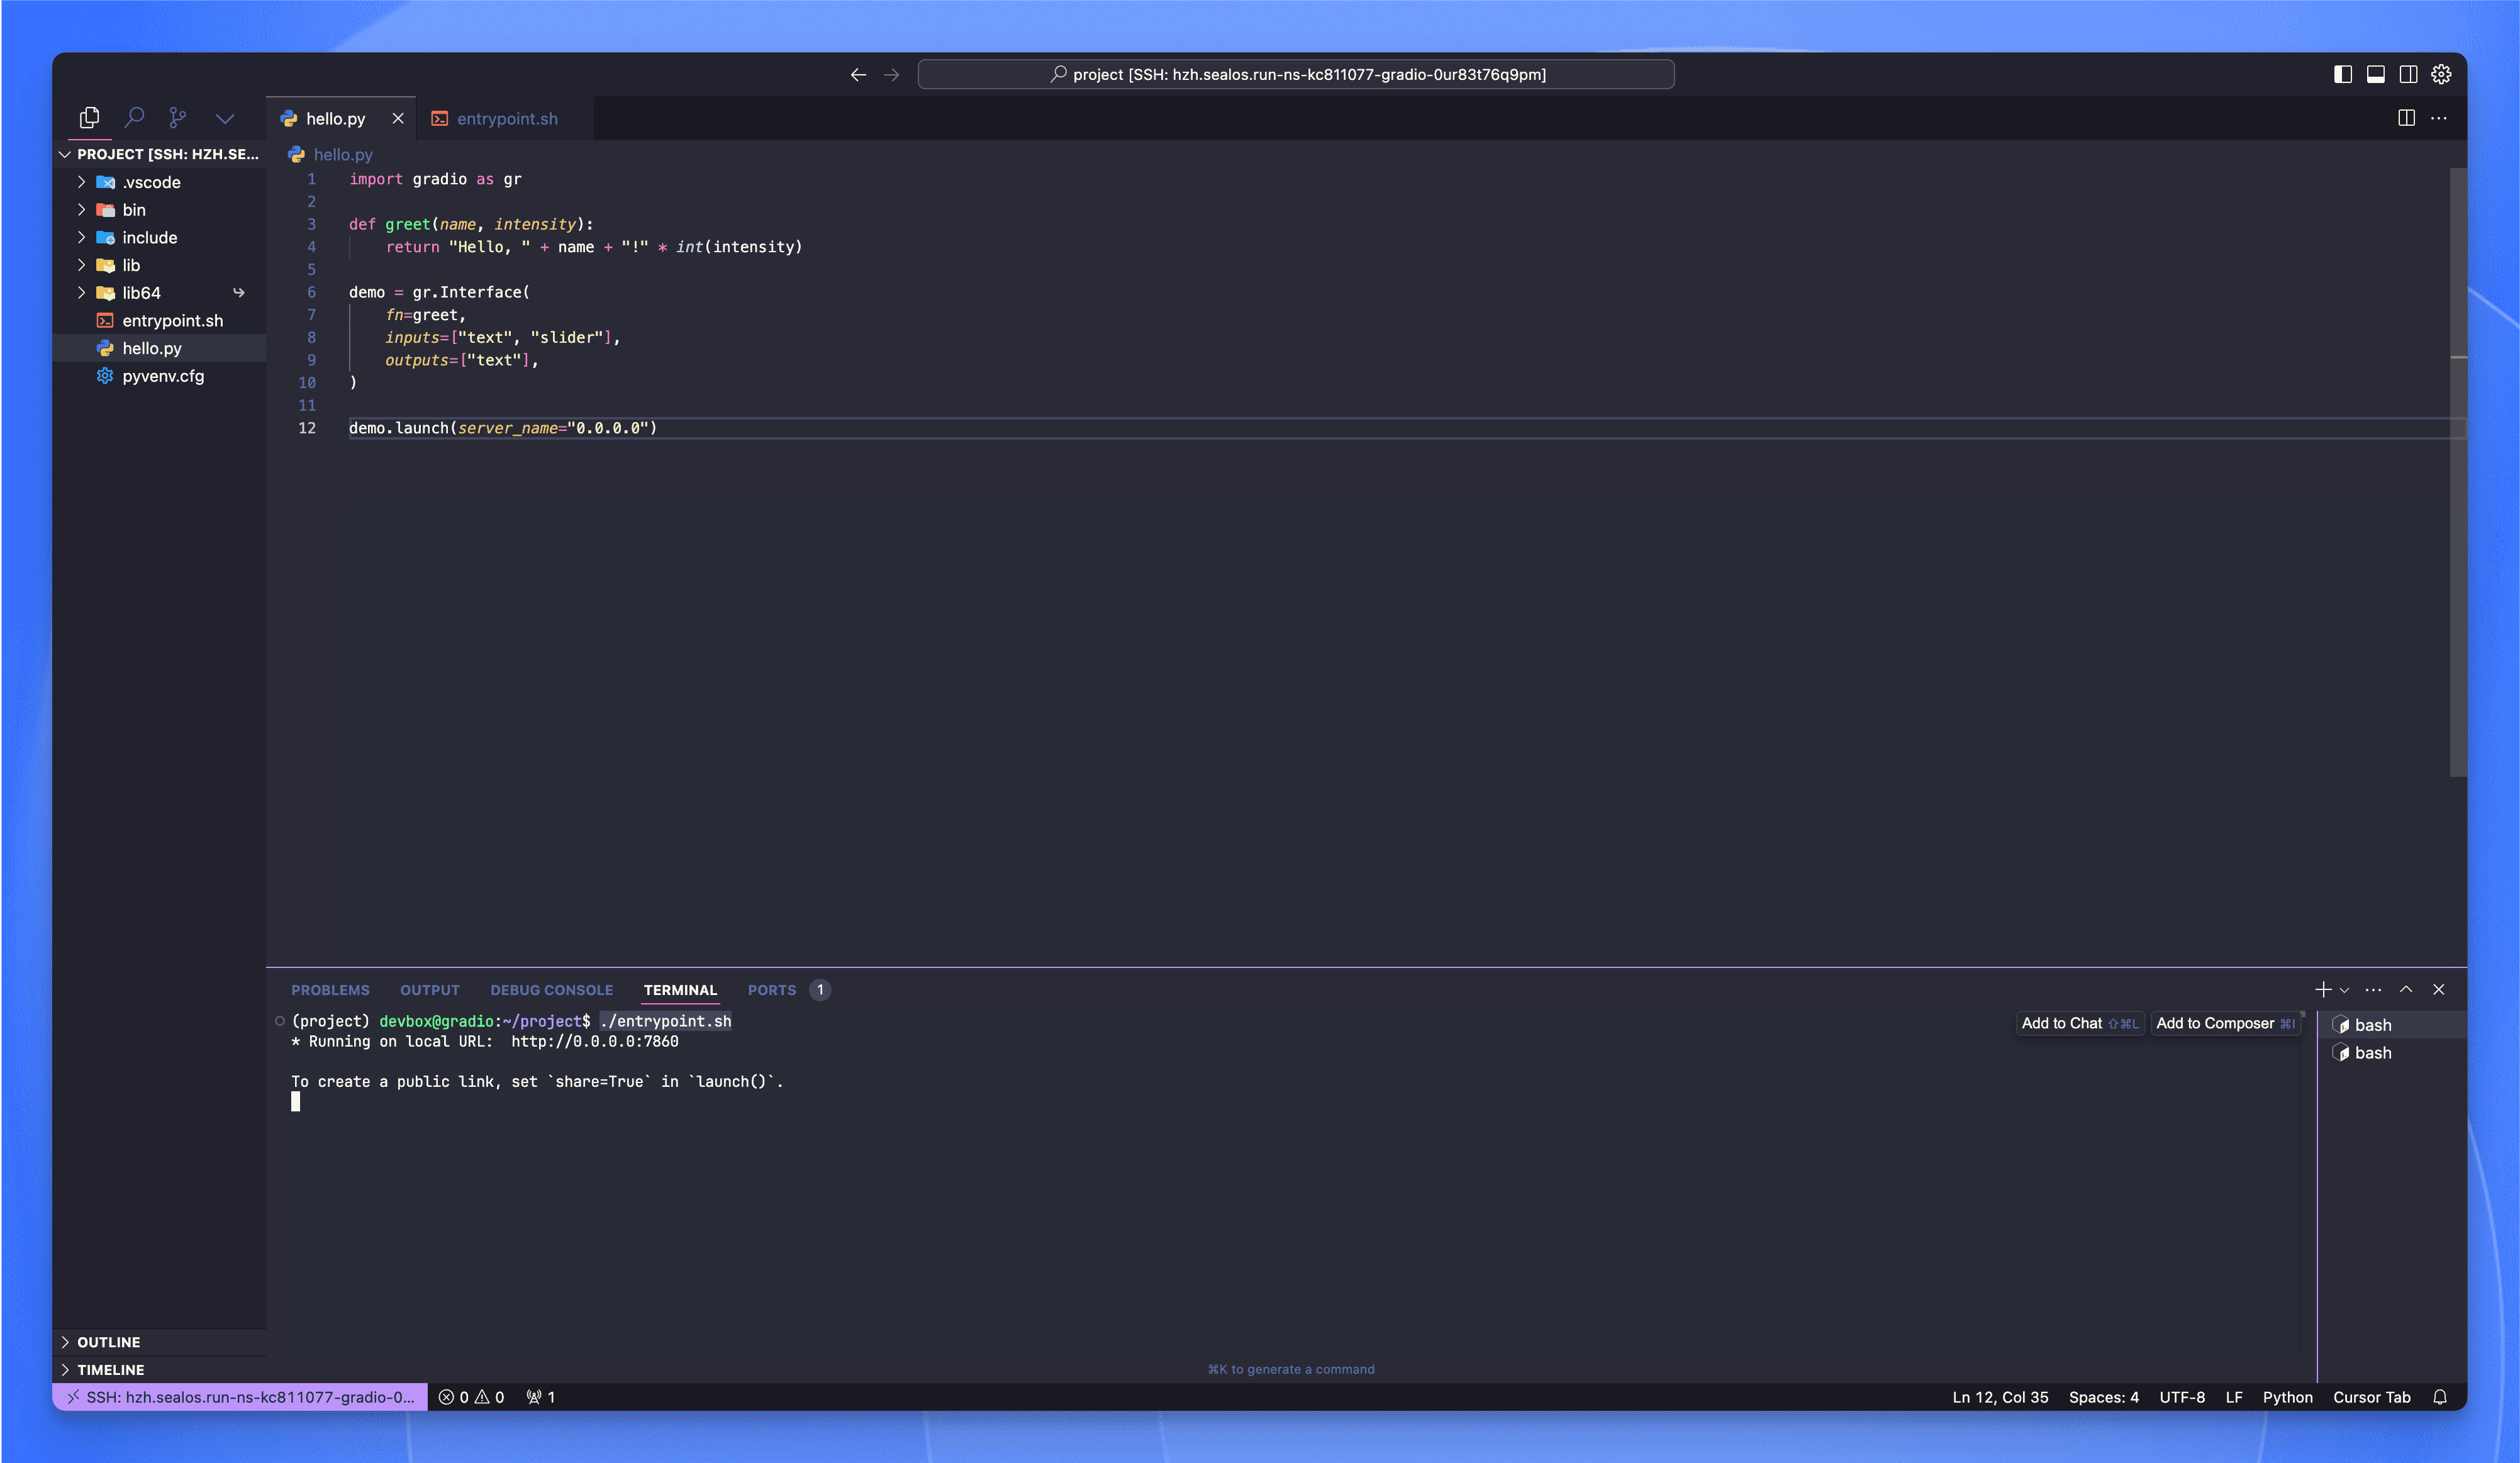Switch to the DEBUG CONSOLE tab
2520x1463 pixels.
click(551, 990)
